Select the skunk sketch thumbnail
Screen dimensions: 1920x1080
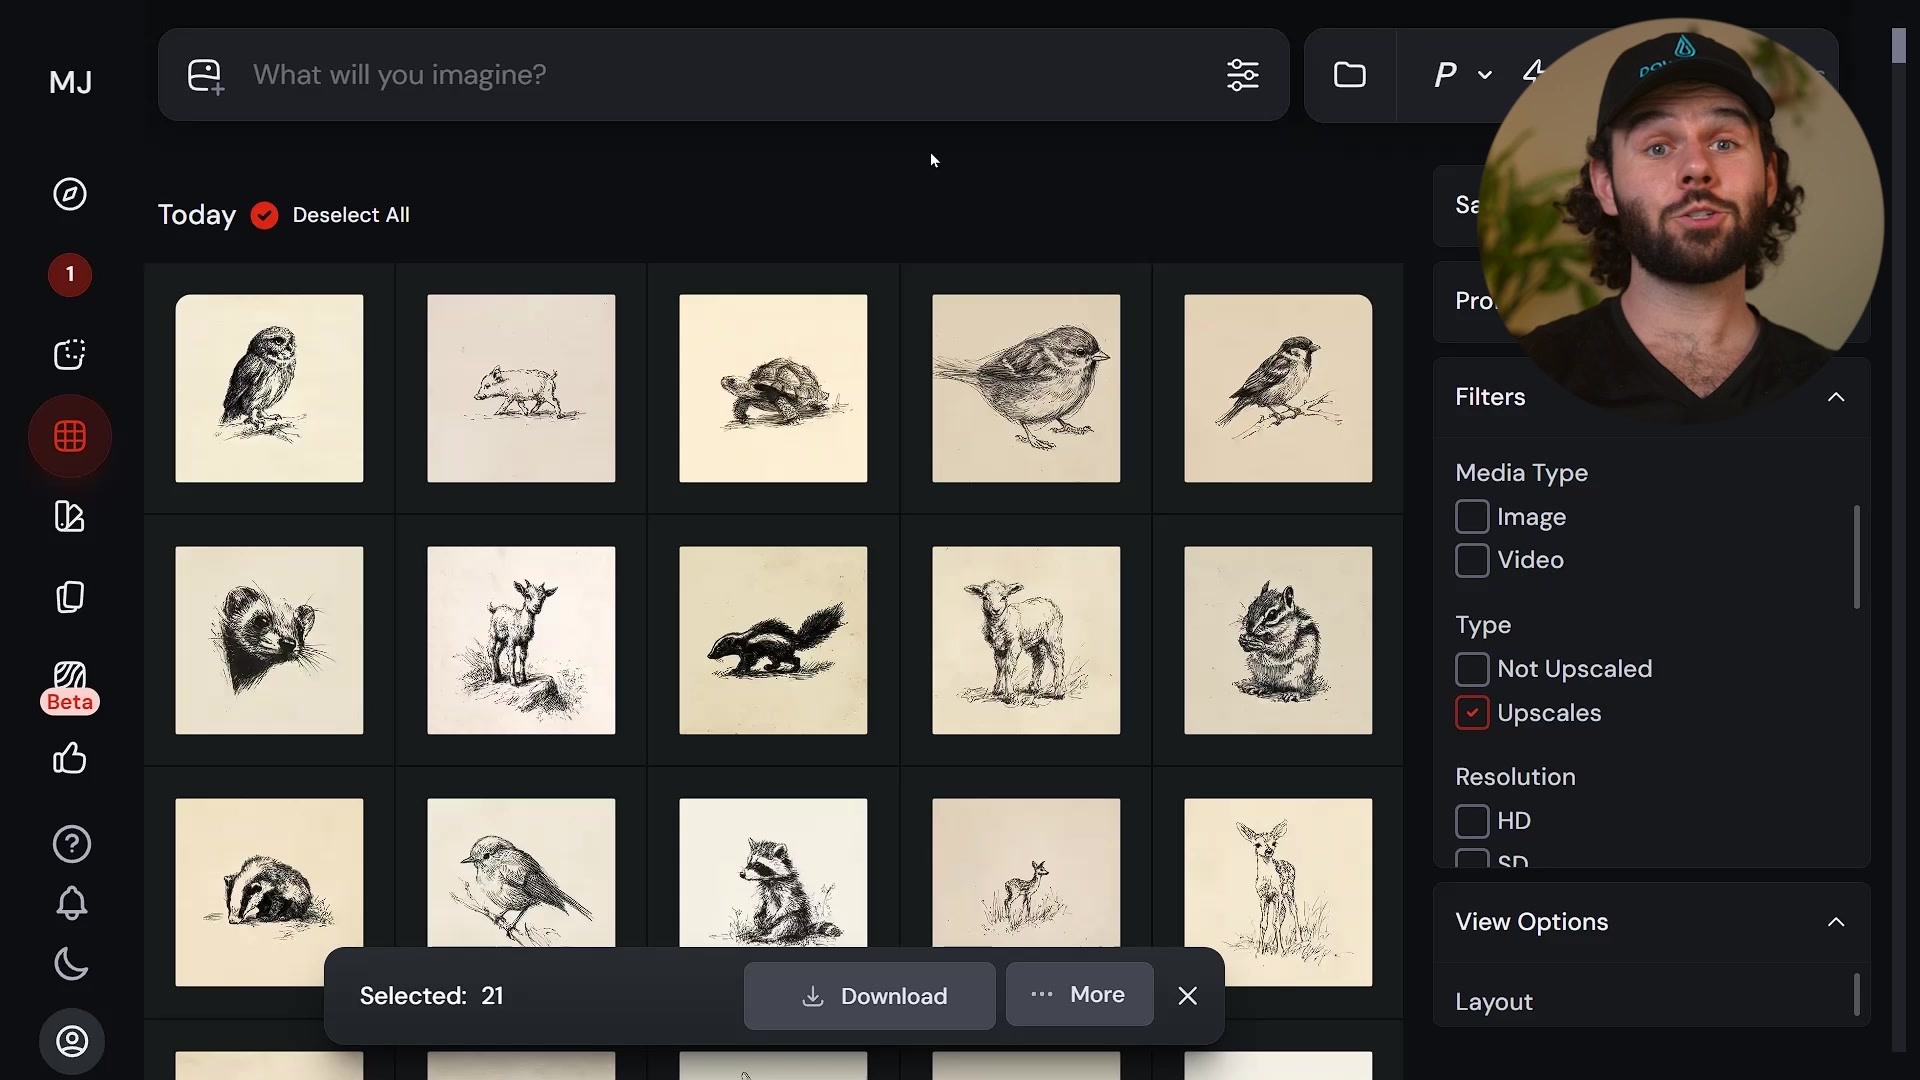[x=773, y=640]
